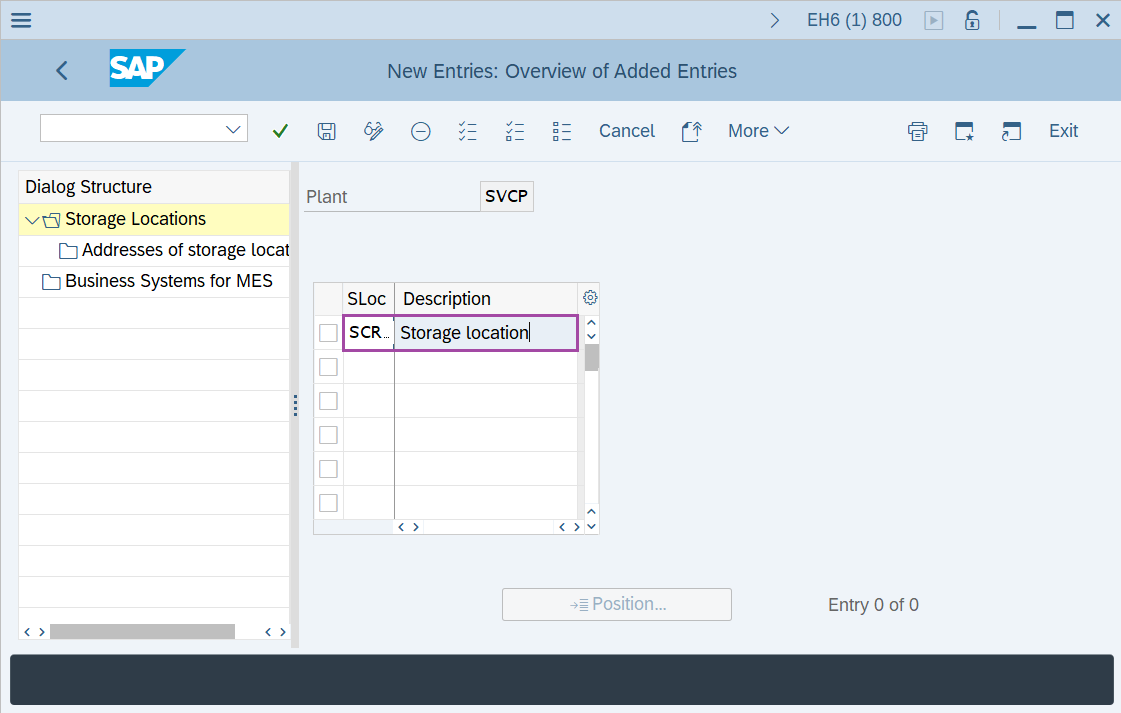Click the Cancel button
The height and width of the screenshot is (713, 1121).
(x=627, y=131)
